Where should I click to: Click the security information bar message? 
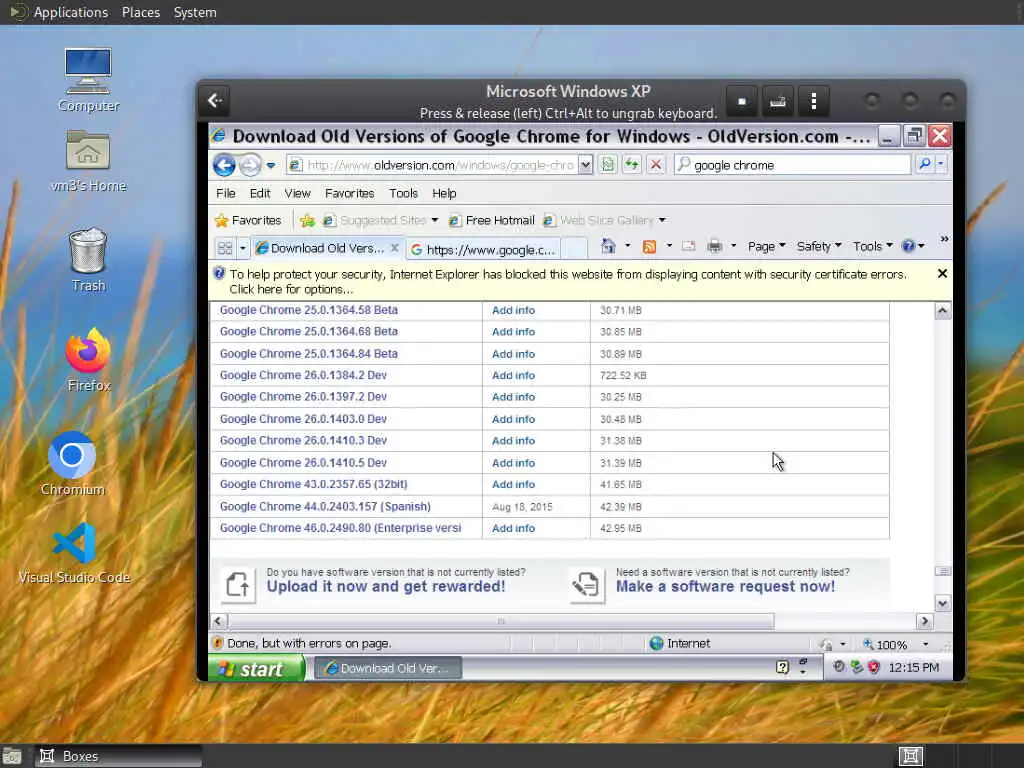(x=567, y=281)
